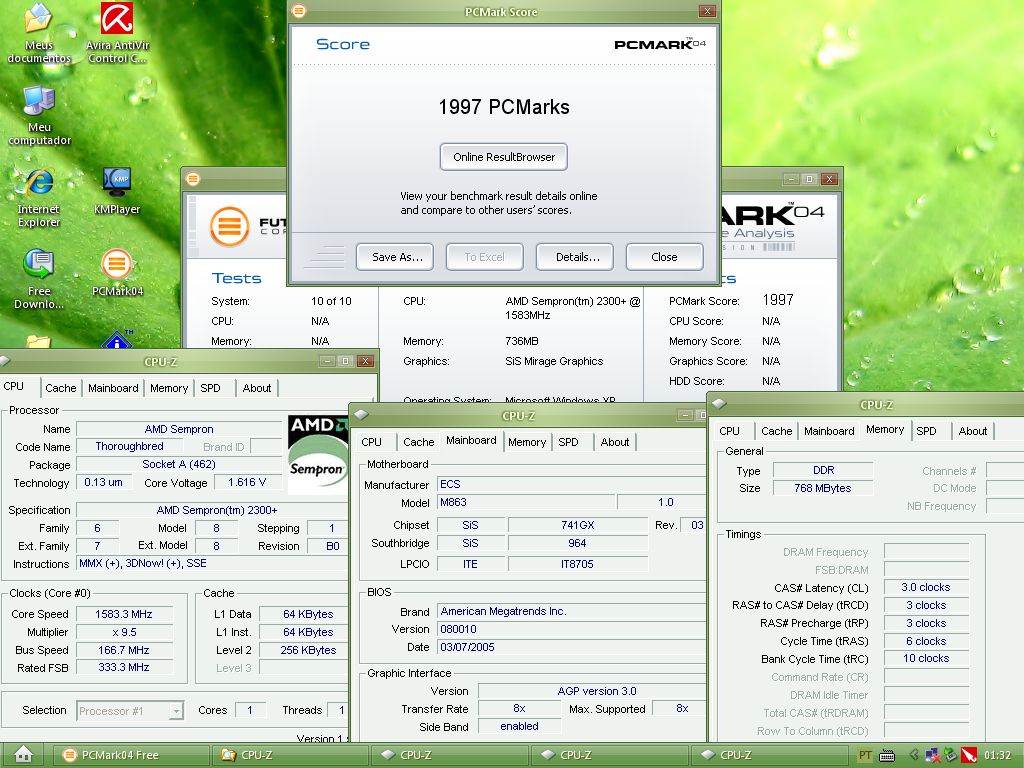The width and height of the screenshot is (1024, 768).
Task: Click the Futuremark orange logo
Action: (x=229, y=227)
